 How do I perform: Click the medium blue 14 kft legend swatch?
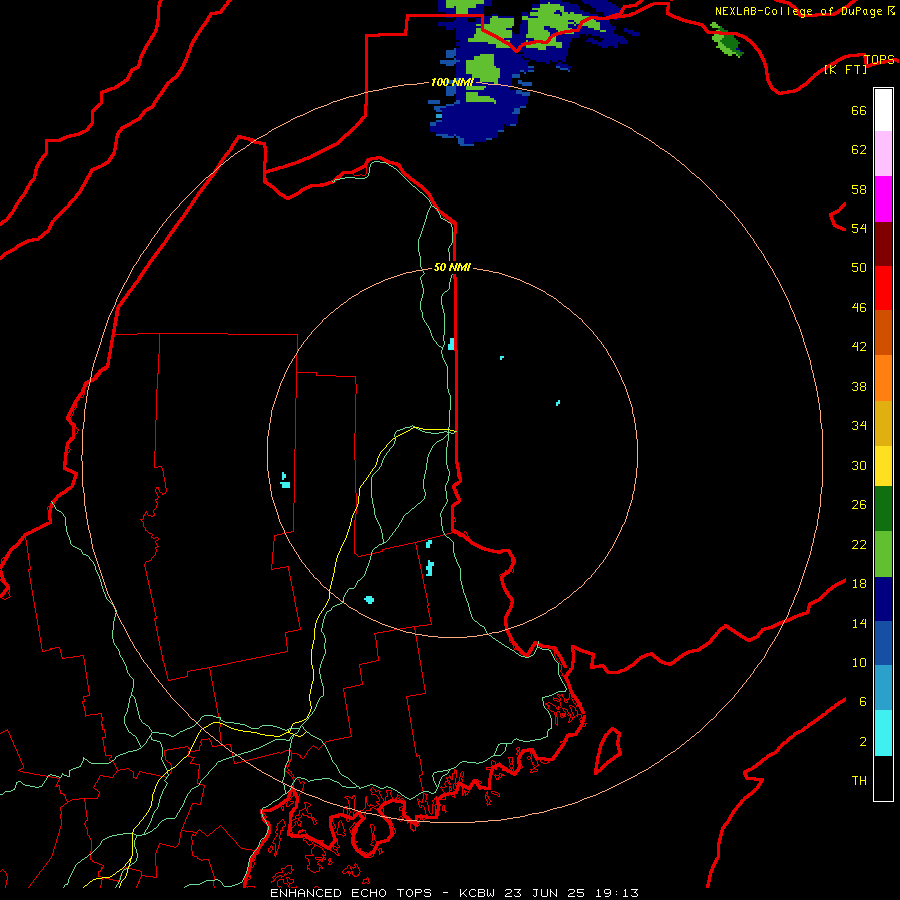coord(883,643)
